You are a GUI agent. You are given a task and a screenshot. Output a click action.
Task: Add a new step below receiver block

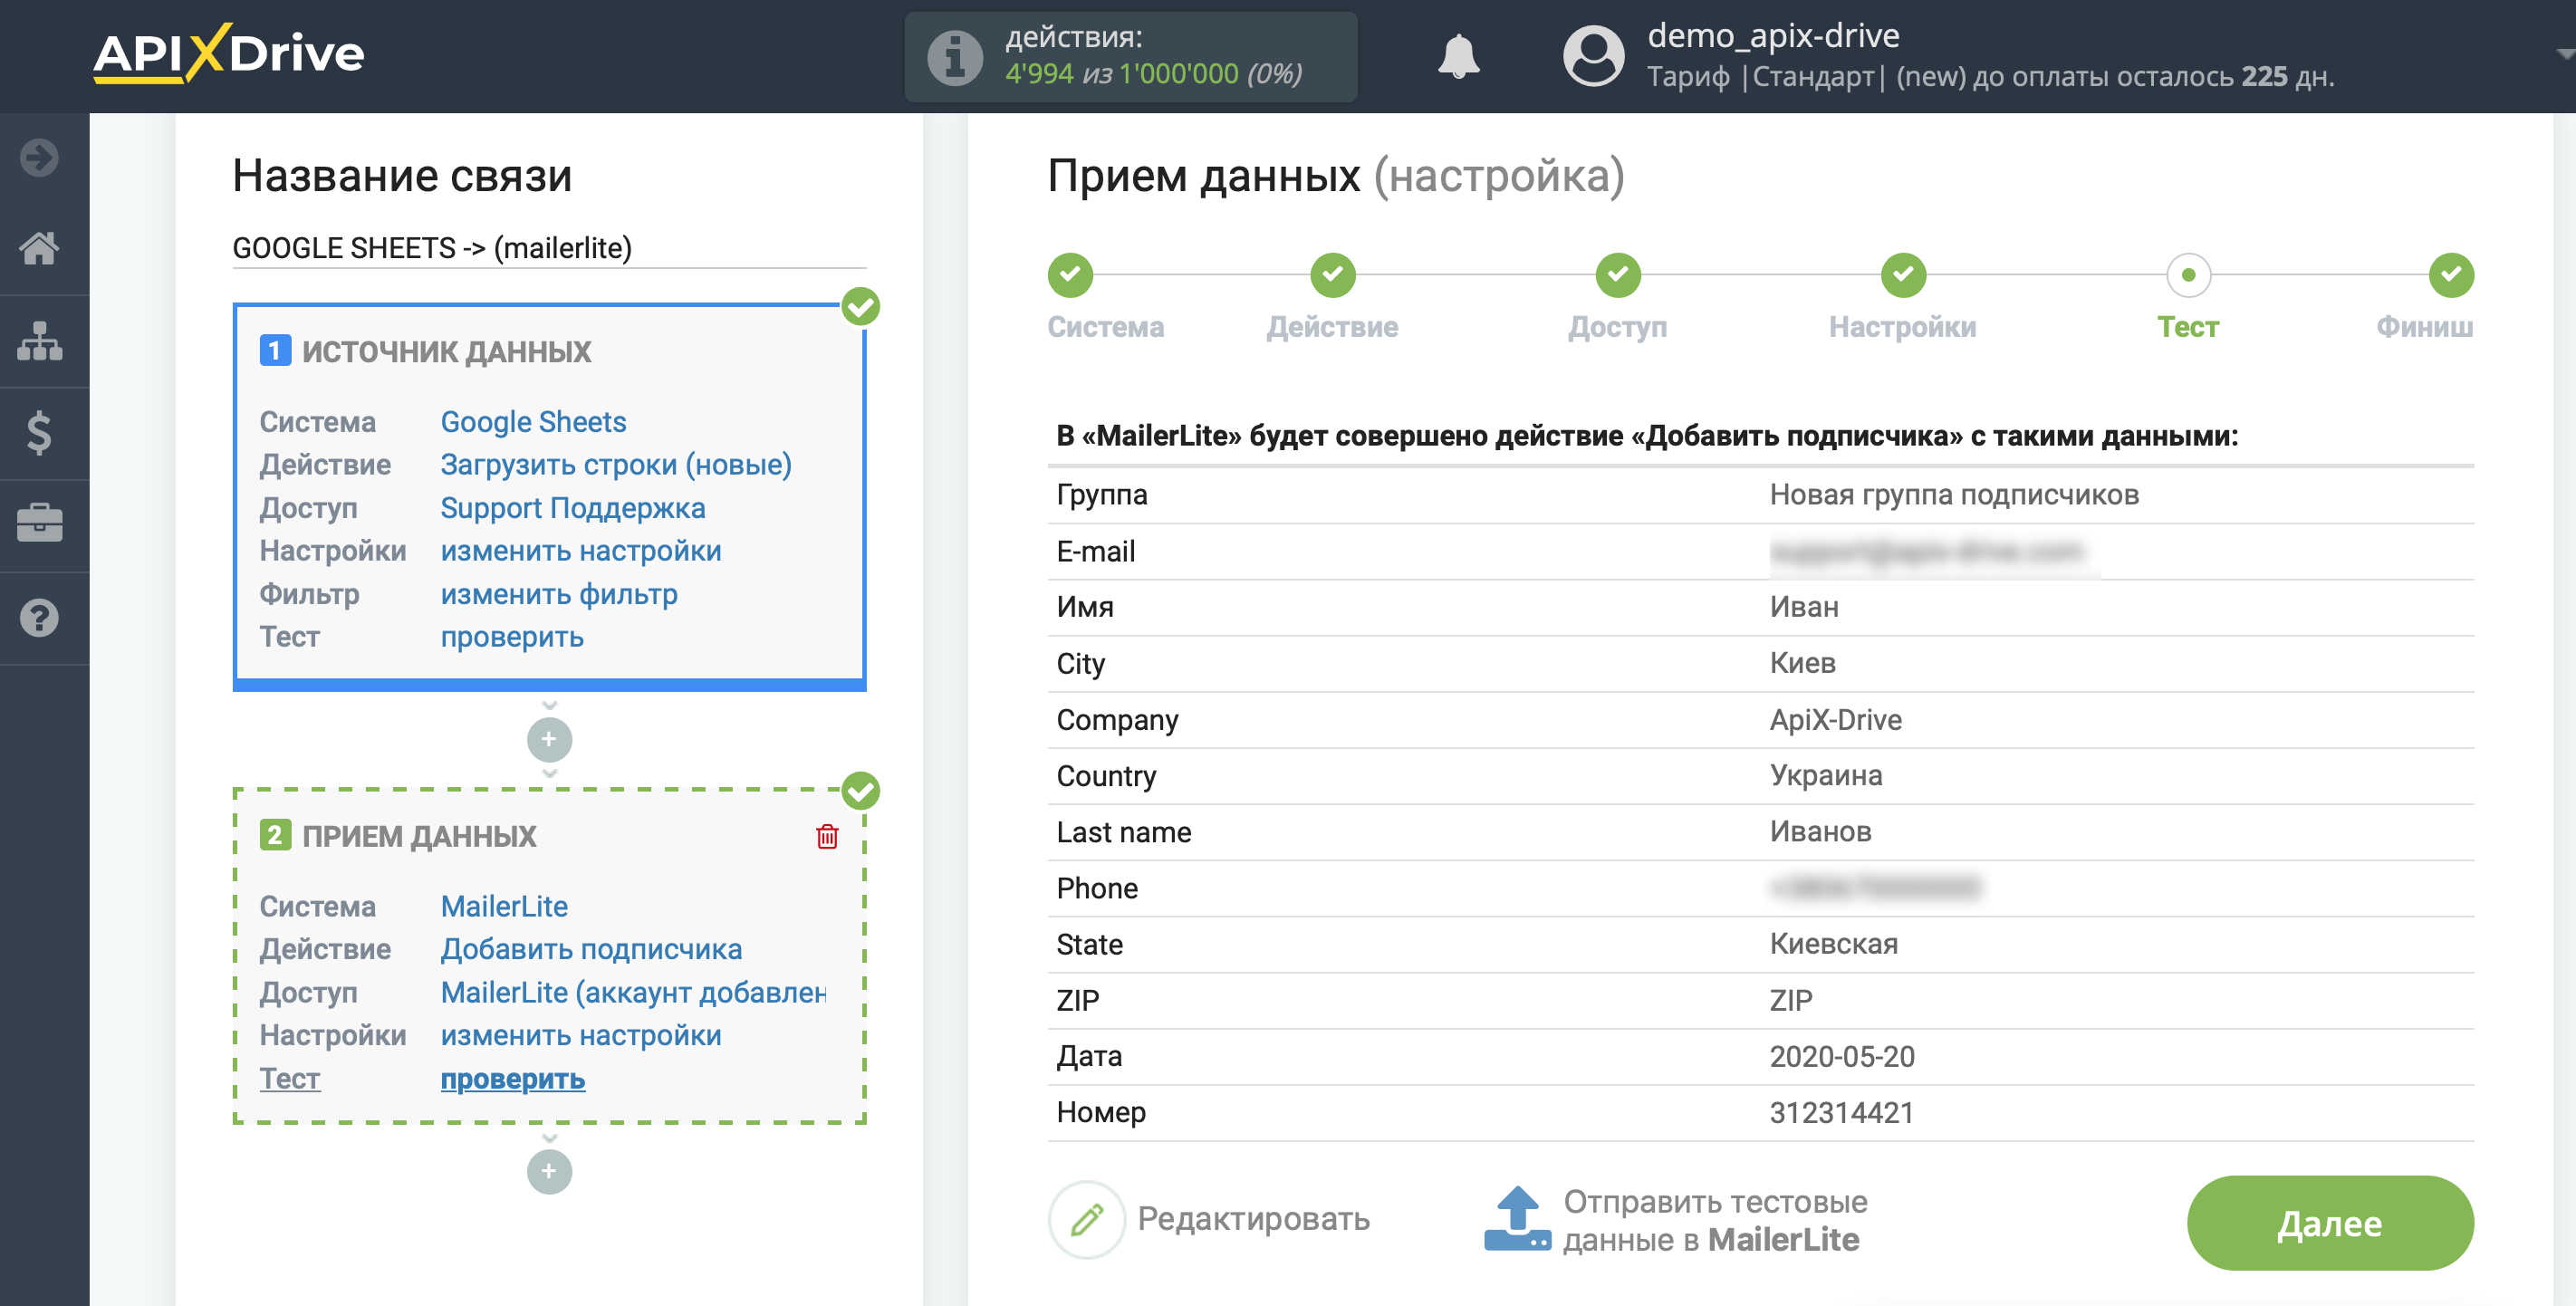click(549, 1171)
